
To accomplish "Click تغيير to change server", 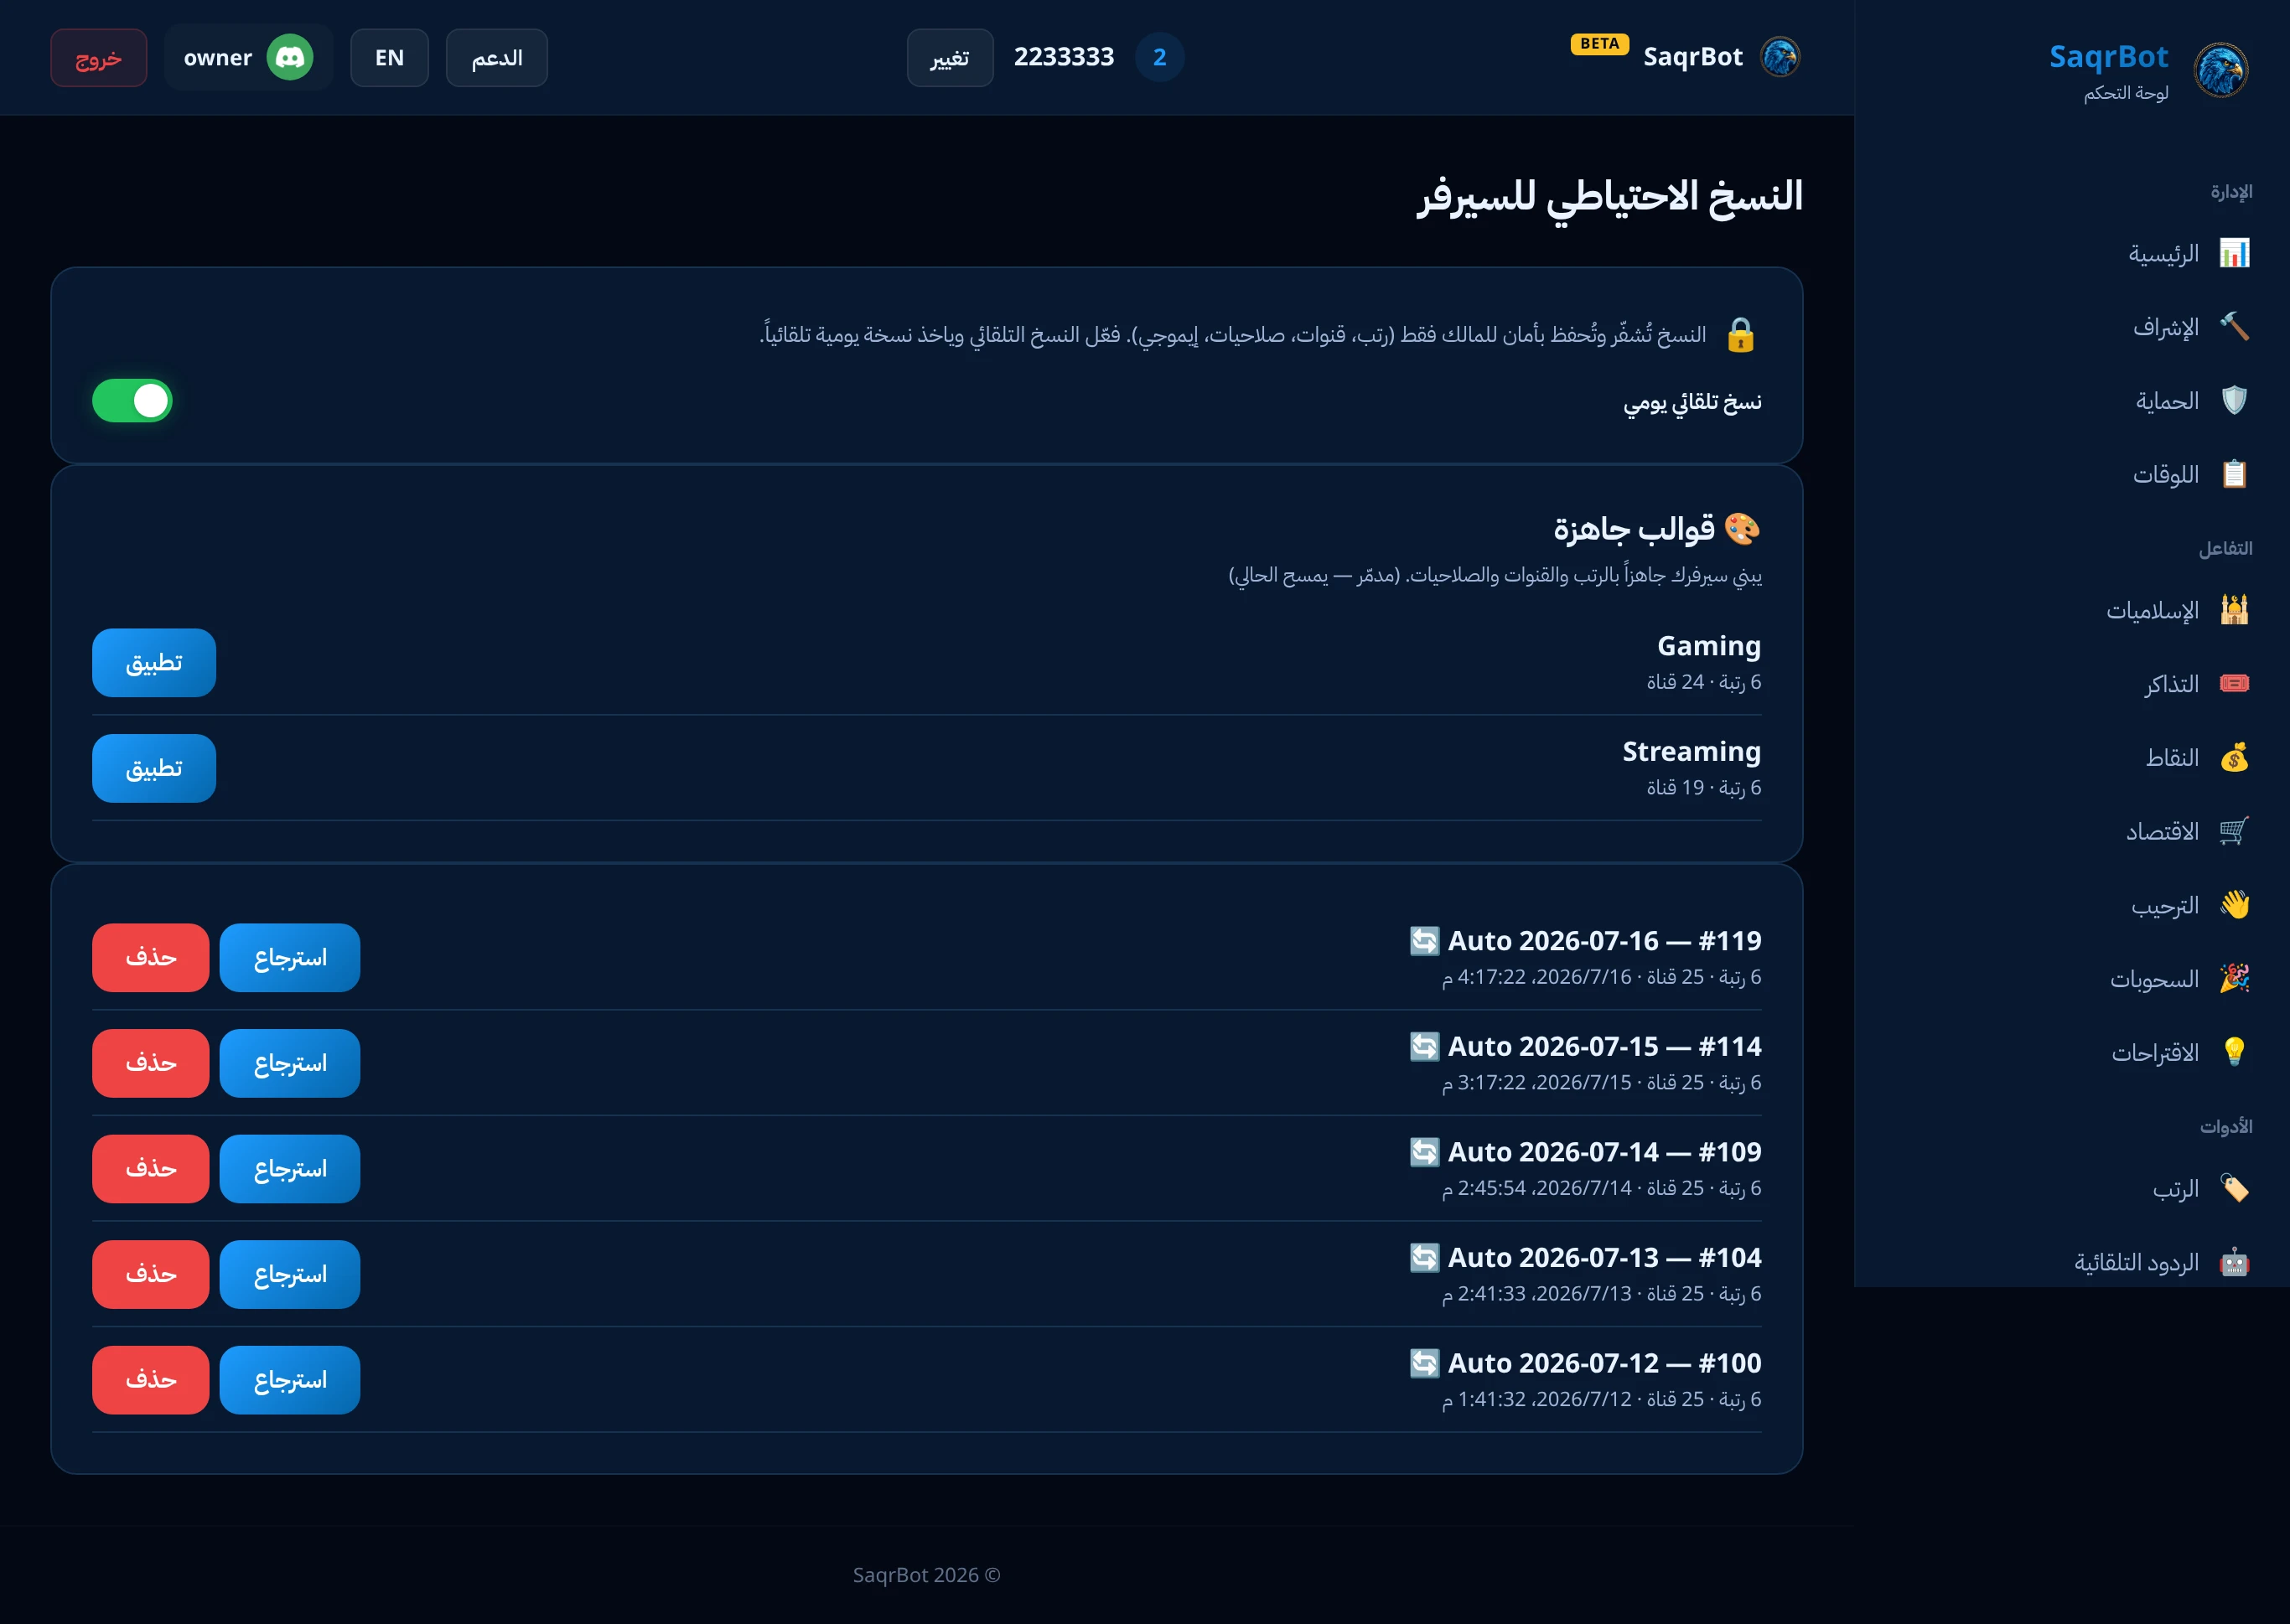I will pyautogui.click(x=950, y=58).
